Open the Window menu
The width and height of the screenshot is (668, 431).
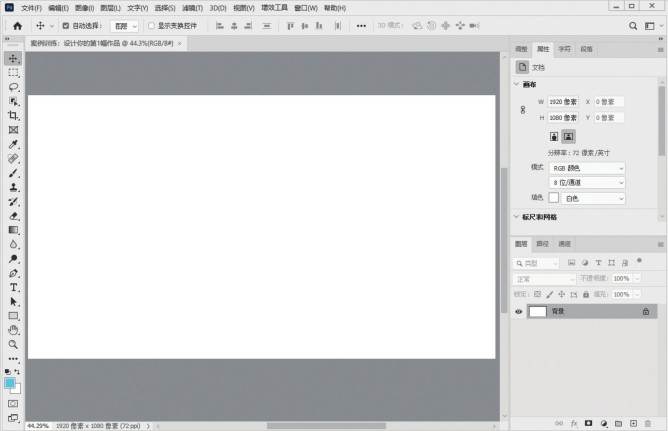click(x=306, y=8)
